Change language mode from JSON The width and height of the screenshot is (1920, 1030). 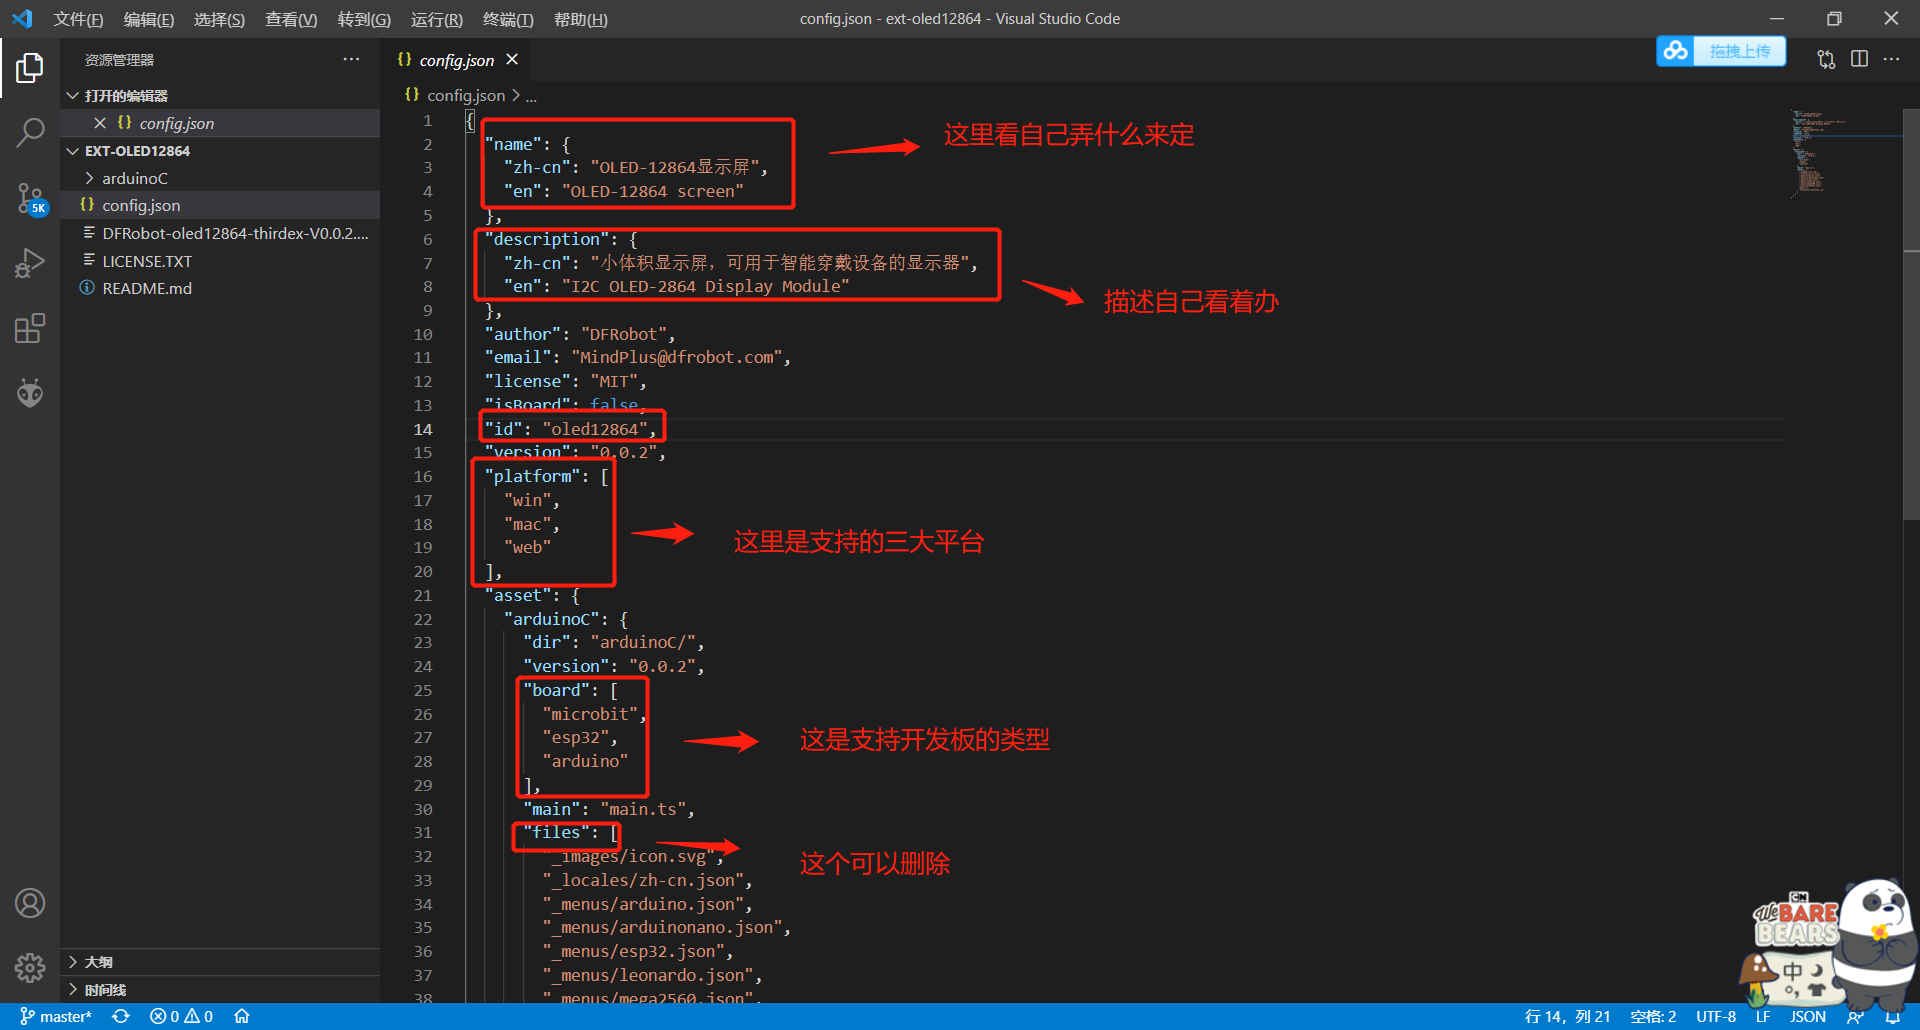click(x=1808, y=1016)
